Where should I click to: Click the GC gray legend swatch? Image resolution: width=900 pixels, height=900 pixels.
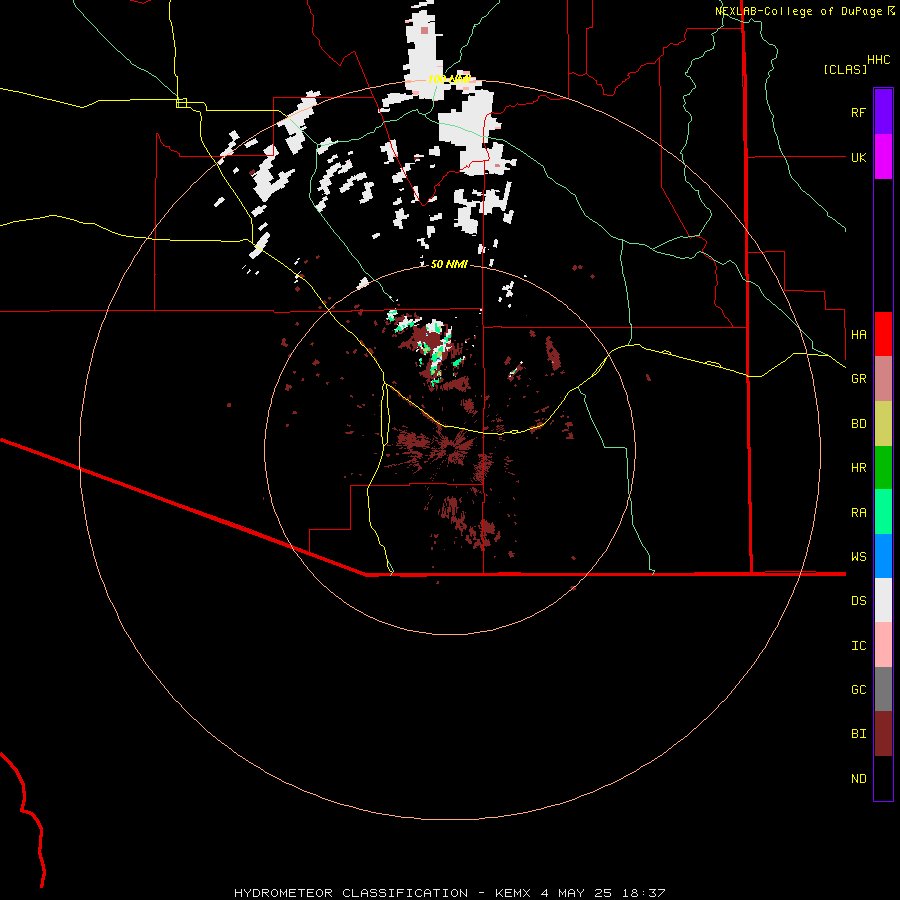[x=883, y=689]
